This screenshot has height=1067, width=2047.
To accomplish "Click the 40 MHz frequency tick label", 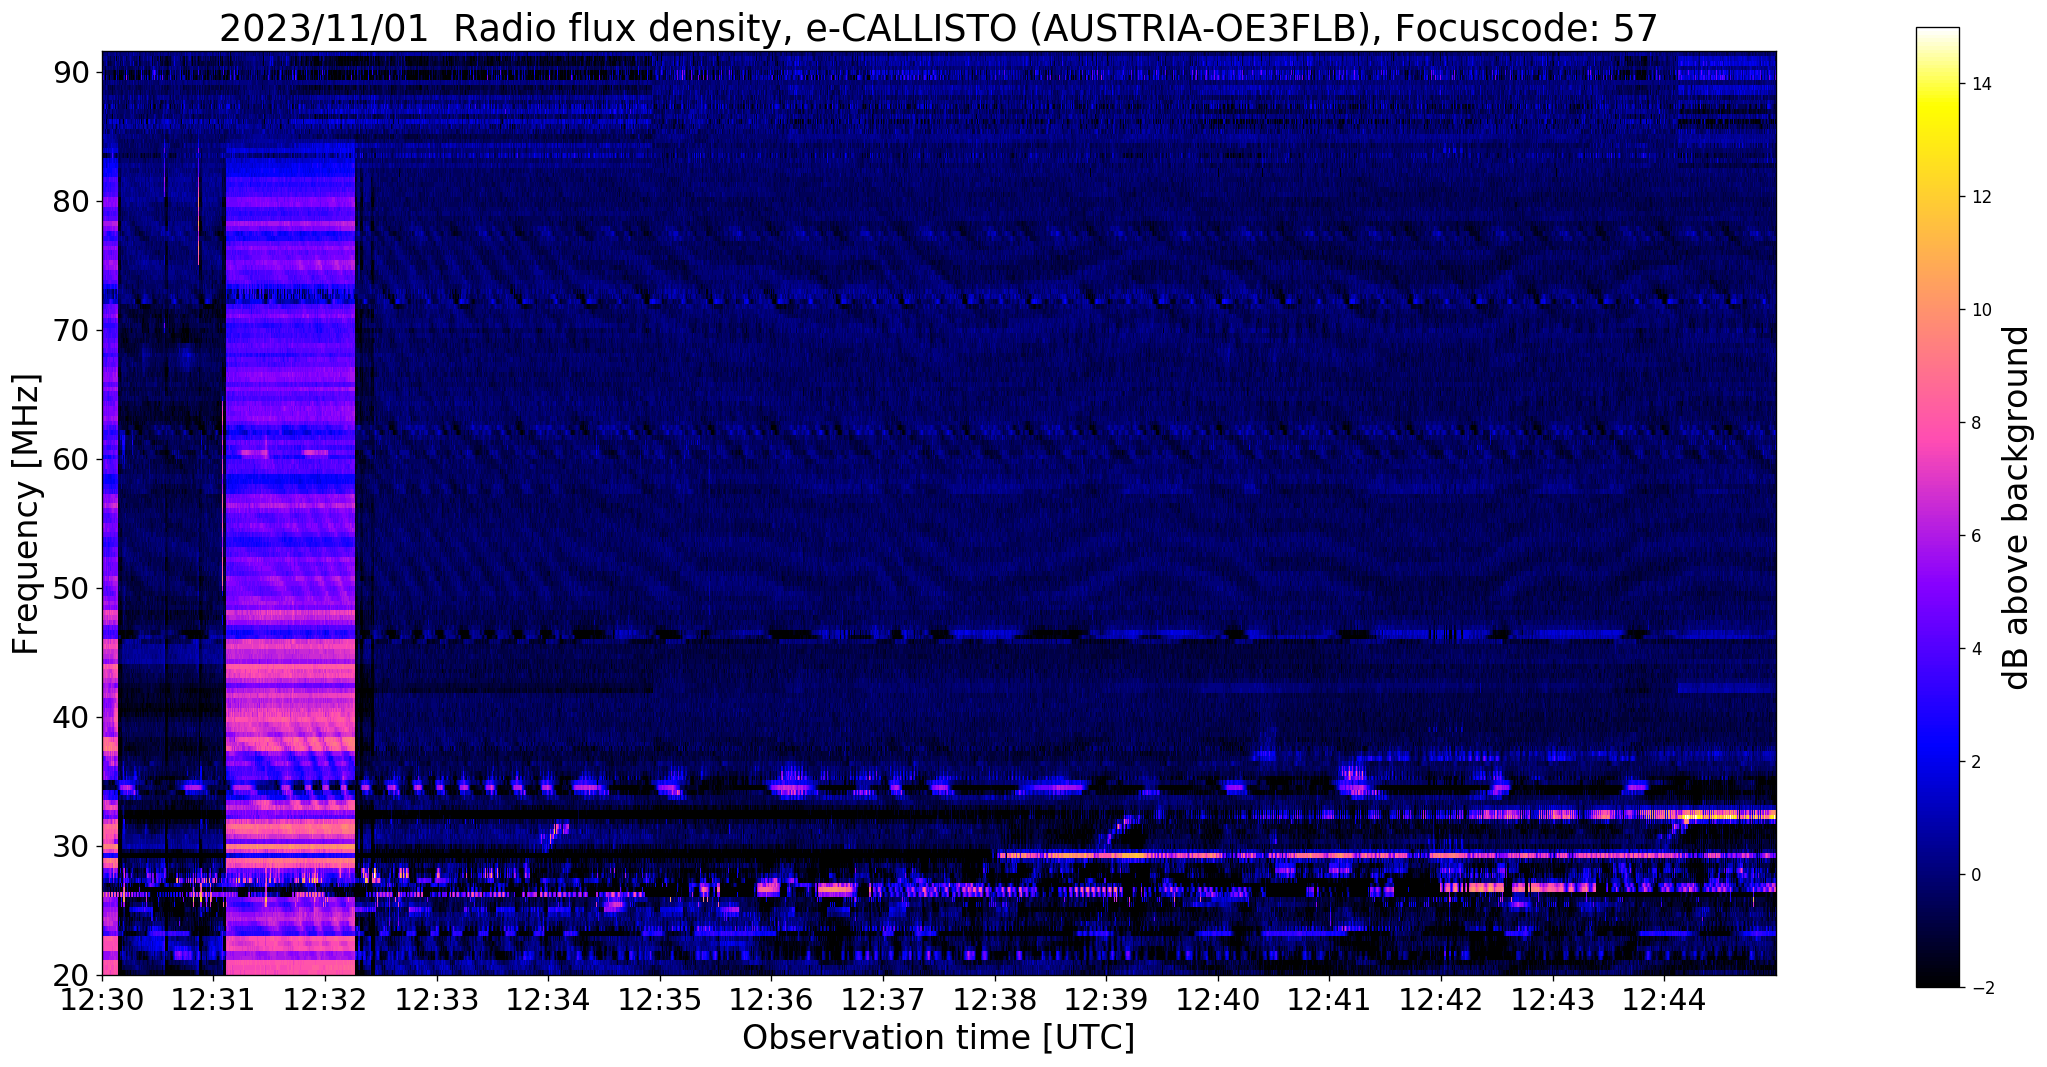I will click(72, 717).
